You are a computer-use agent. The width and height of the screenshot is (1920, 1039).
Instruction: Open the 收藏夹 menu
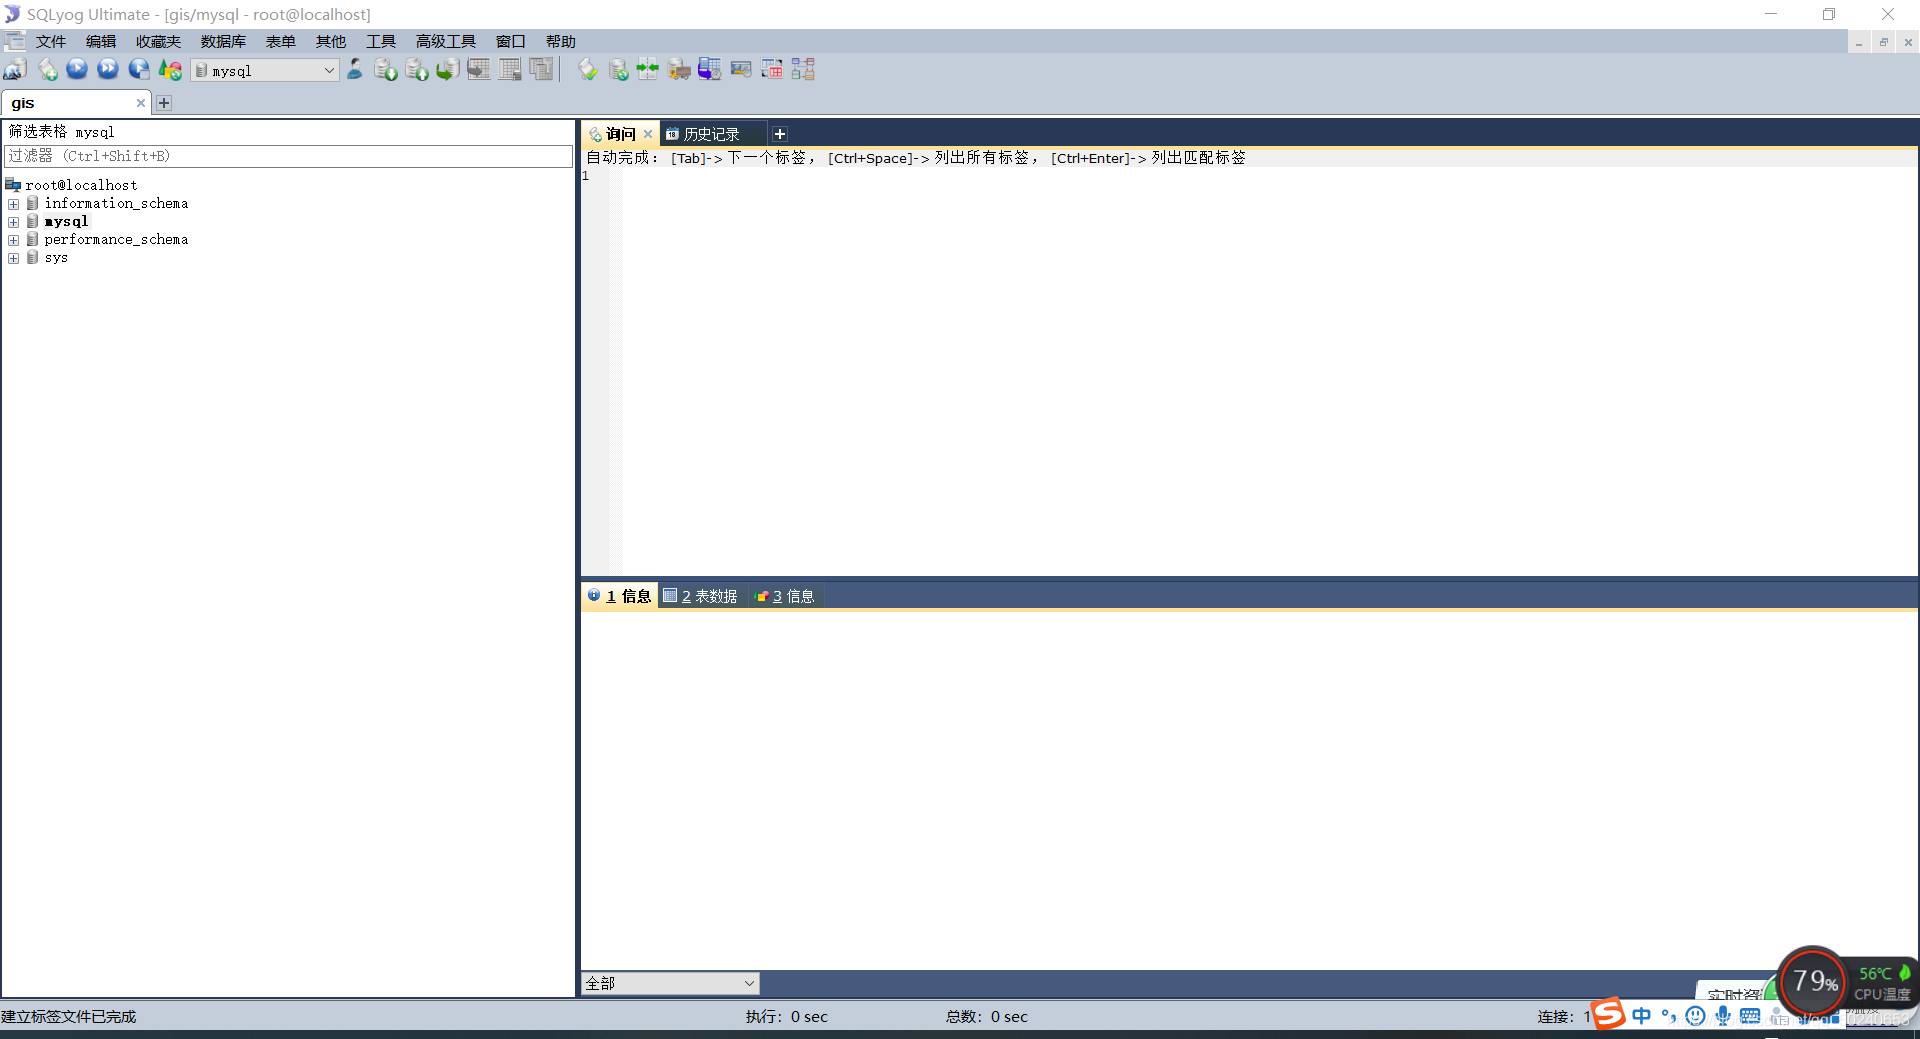click(159, 42)
